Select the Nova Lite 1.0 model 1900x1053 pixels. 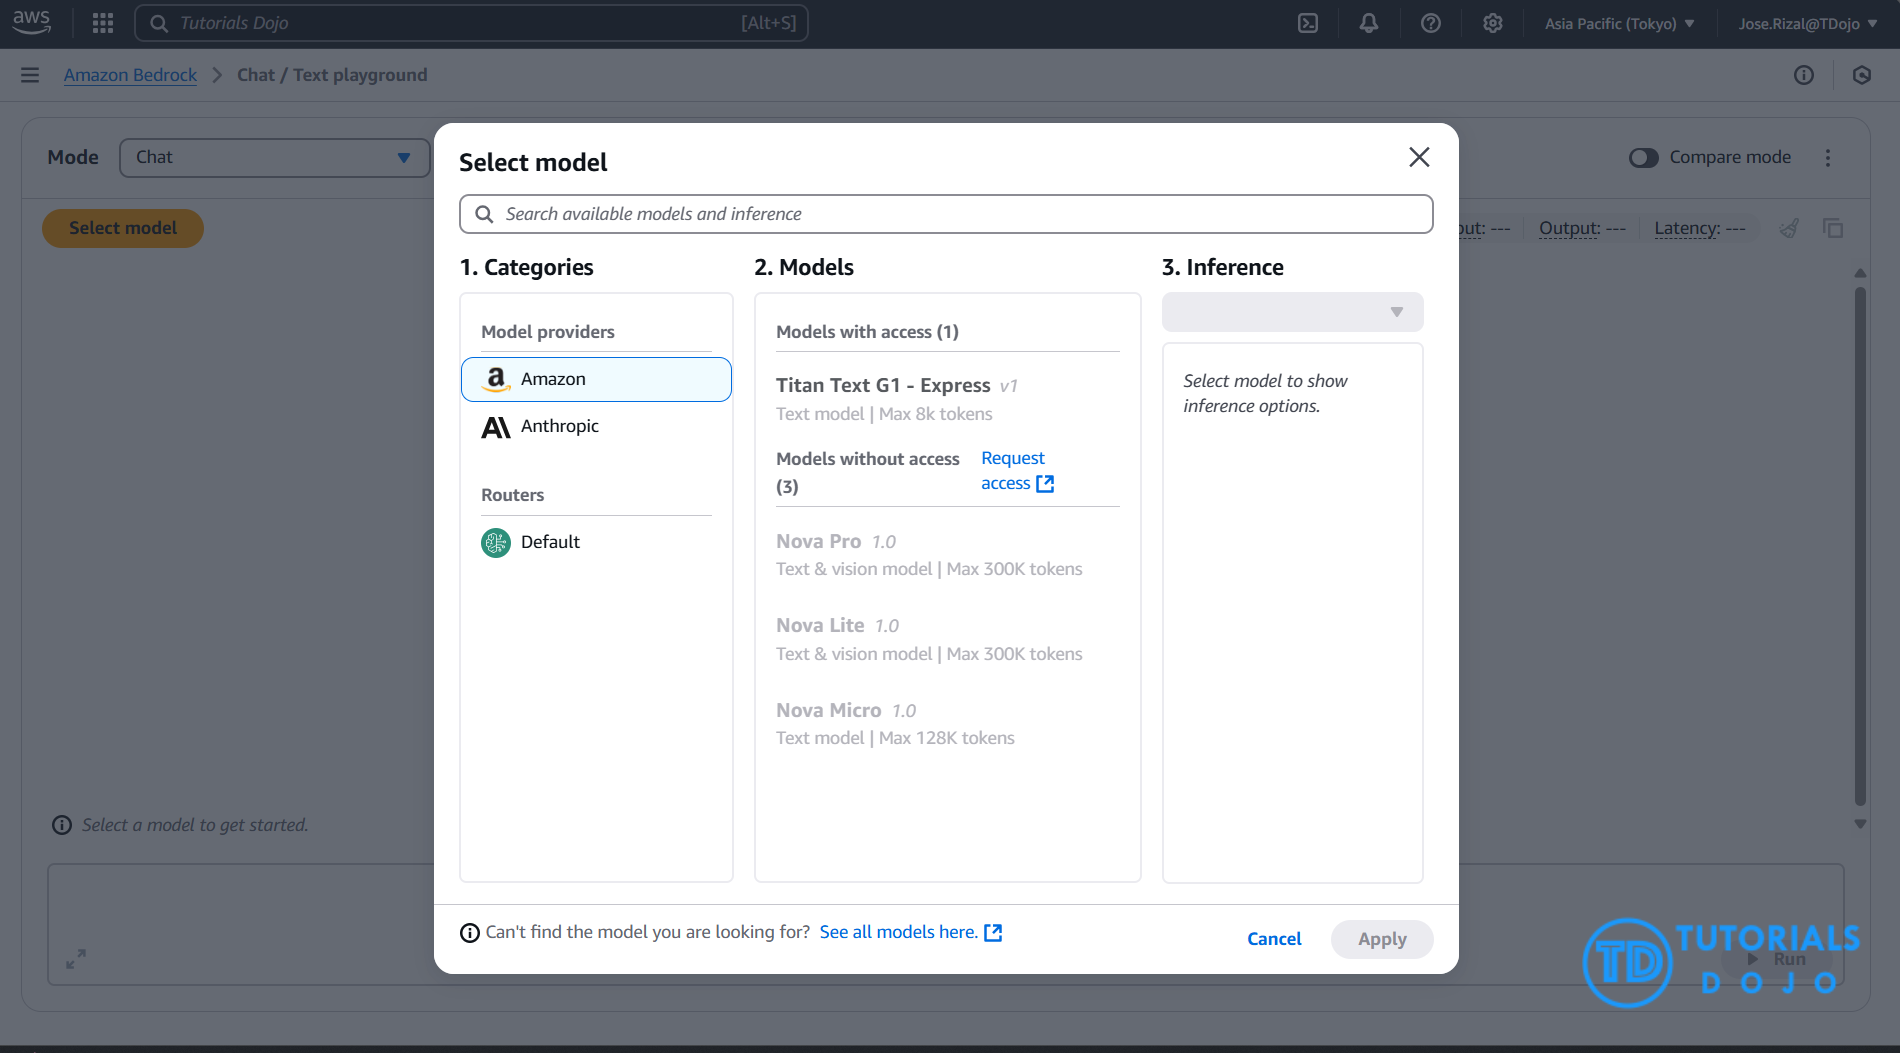947,639
